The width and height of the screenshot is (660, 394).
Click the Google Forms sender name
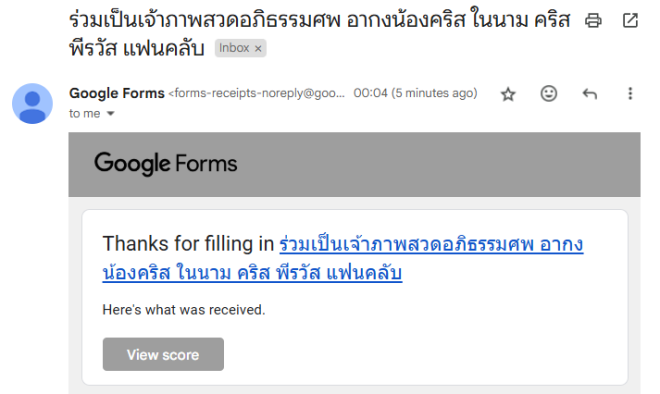click(x=117, y=93)
